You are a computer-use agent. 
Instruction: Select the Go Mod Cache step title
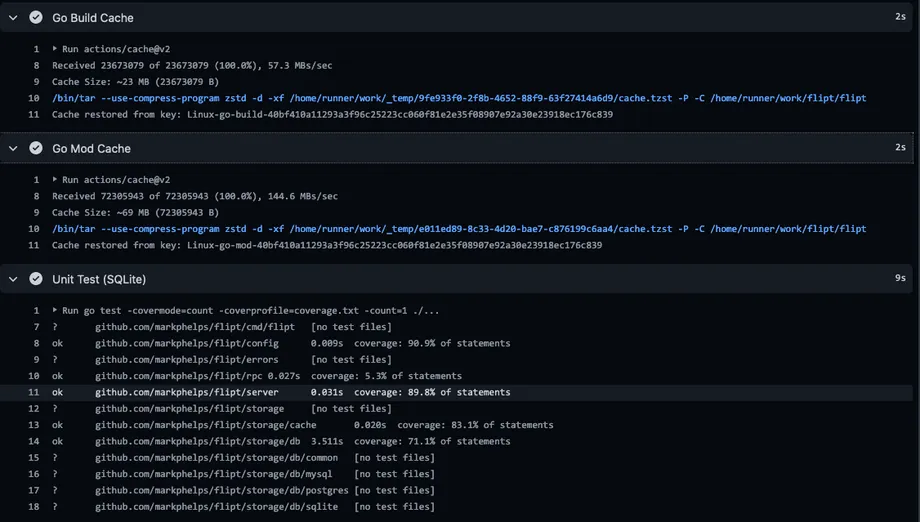(x=92, y=149)
